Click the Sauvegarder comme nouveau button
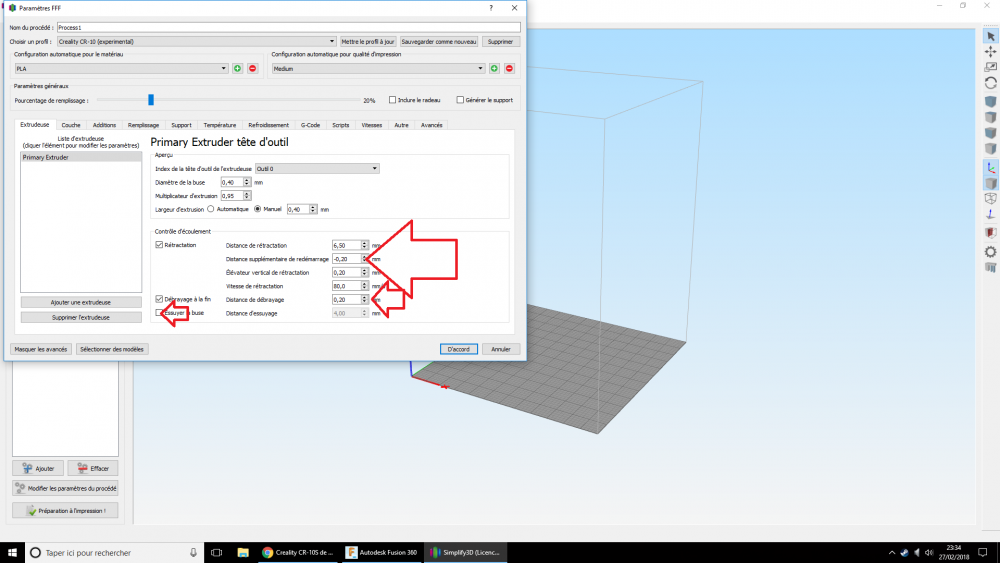Viewport: 1000px width, 563px height. coord(439,41)
